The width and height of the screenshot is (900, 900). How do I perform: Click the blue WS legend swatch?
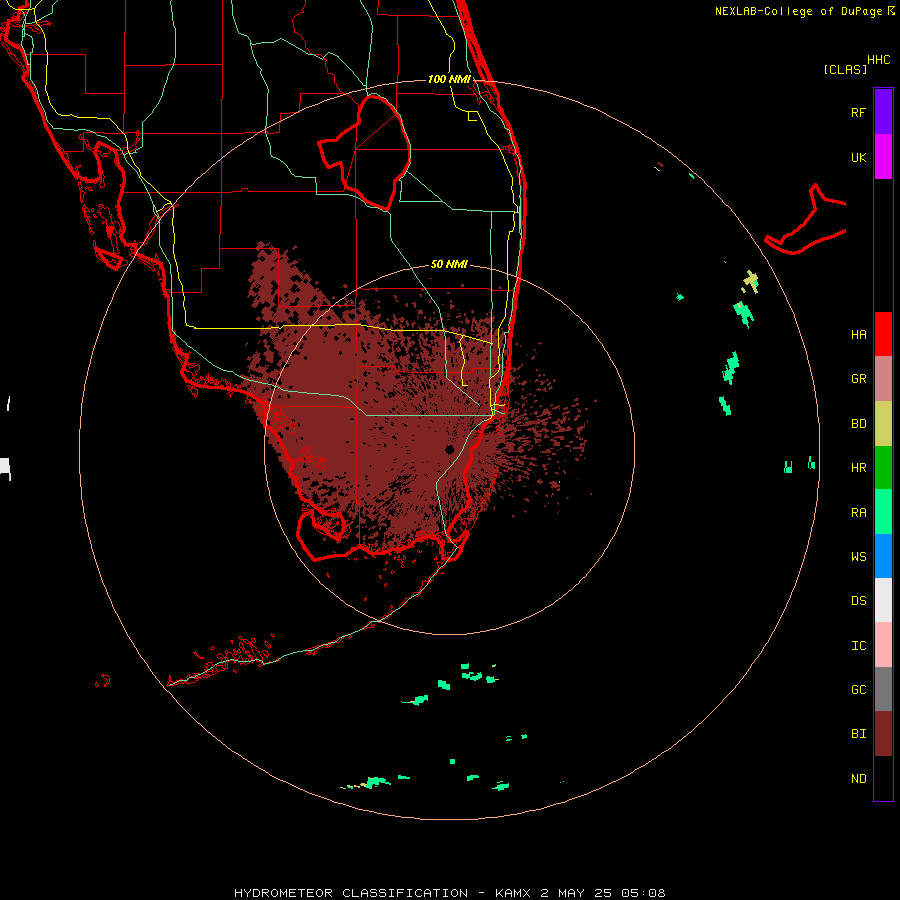coord(883,556)
